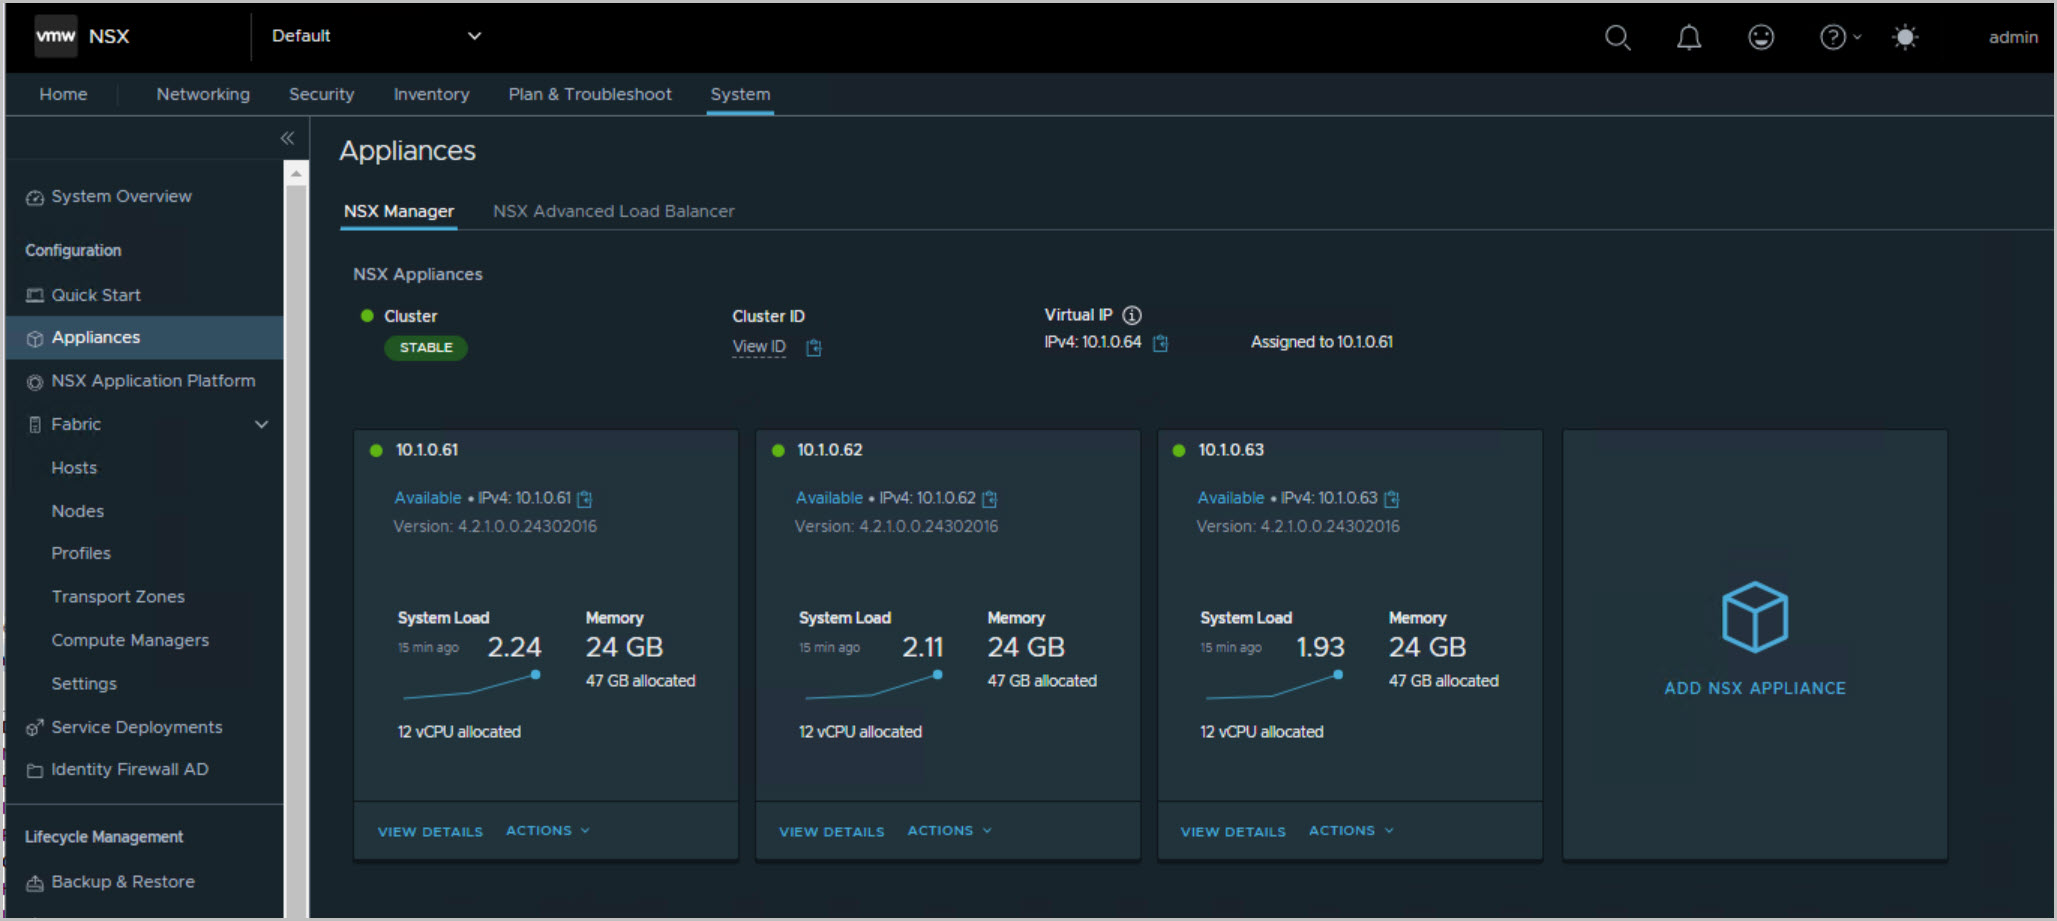Click View Details for appliance 10.1.0.63

[1232, 832]
